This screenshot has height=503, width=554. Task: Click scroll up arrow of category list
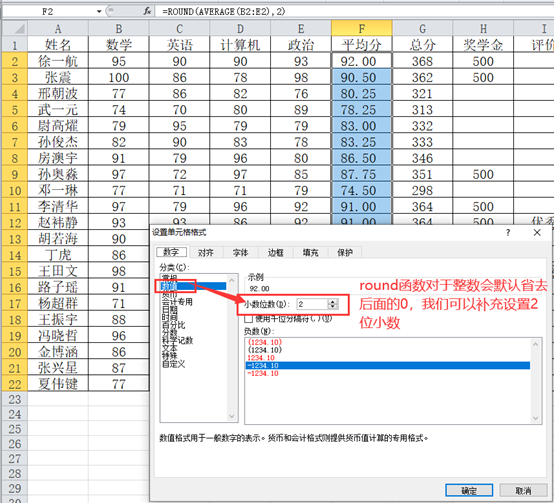click(232, 280)
